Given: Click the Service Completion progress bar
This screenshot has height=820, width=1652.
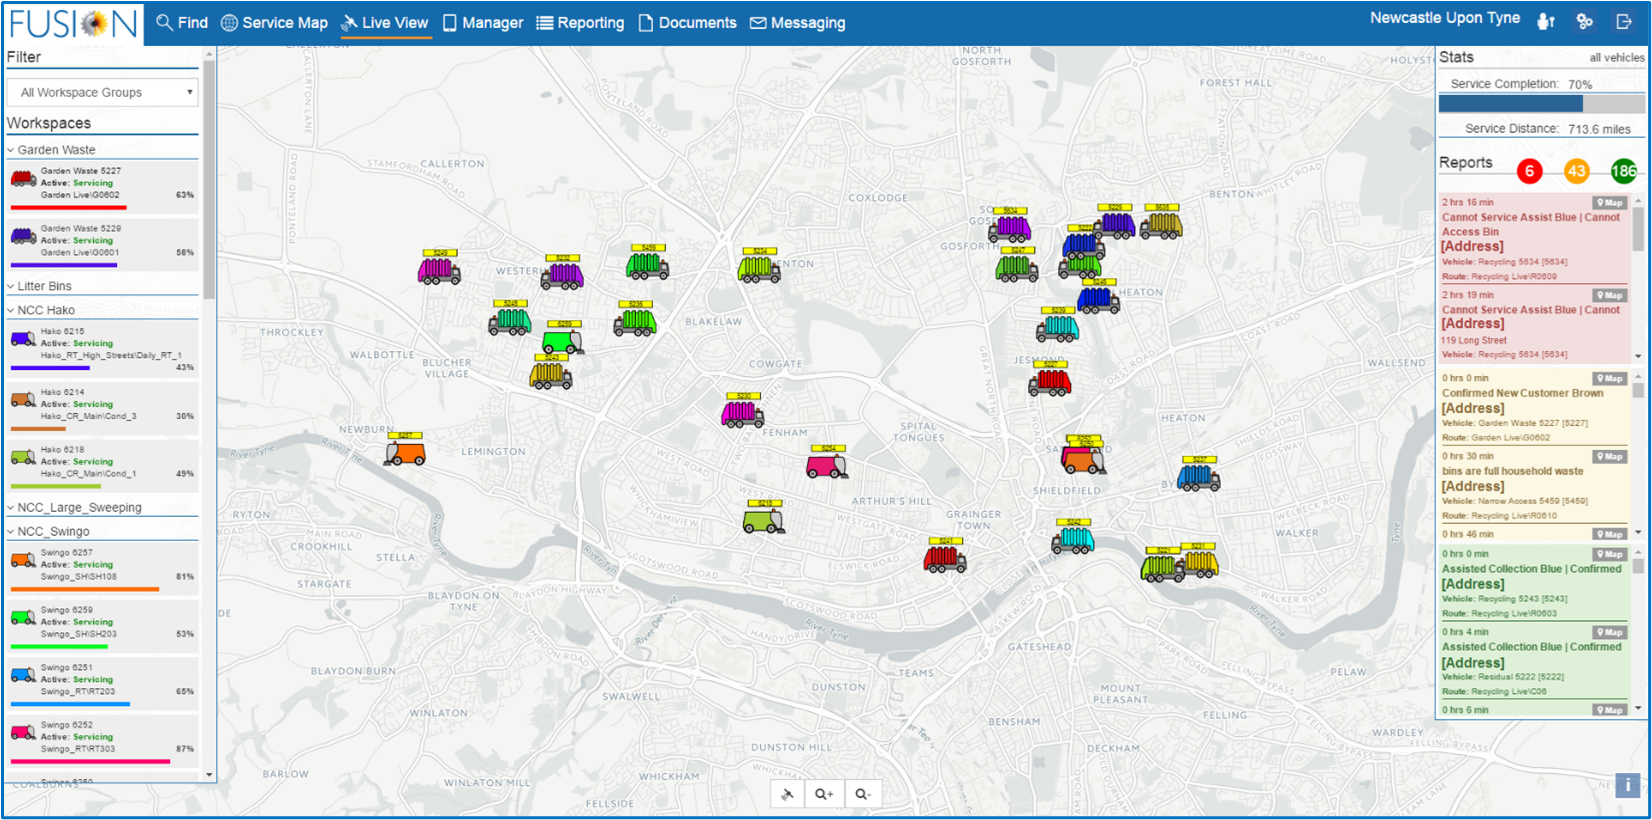Looking at the screenshot, I should (1540, 103).
